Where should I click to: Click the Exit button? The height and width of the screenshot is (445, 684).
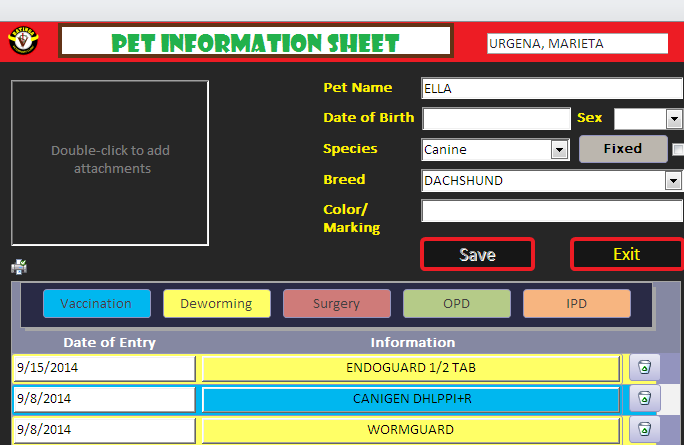626,254
